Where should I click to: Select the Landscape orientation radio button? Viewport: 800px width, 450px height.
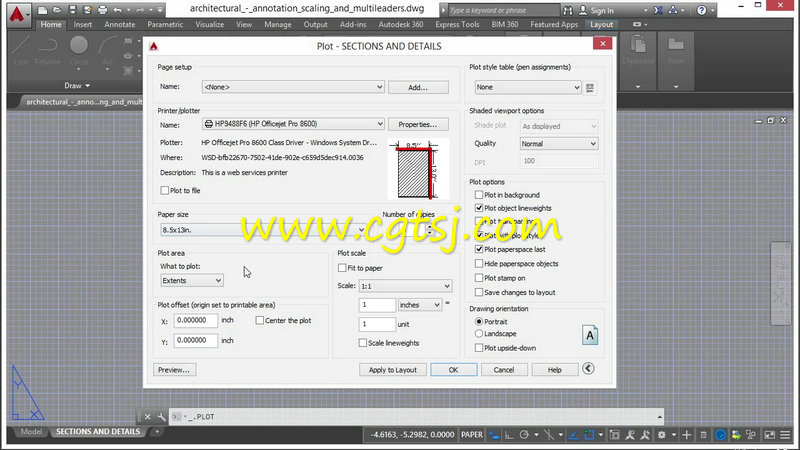tap(479, 334)
